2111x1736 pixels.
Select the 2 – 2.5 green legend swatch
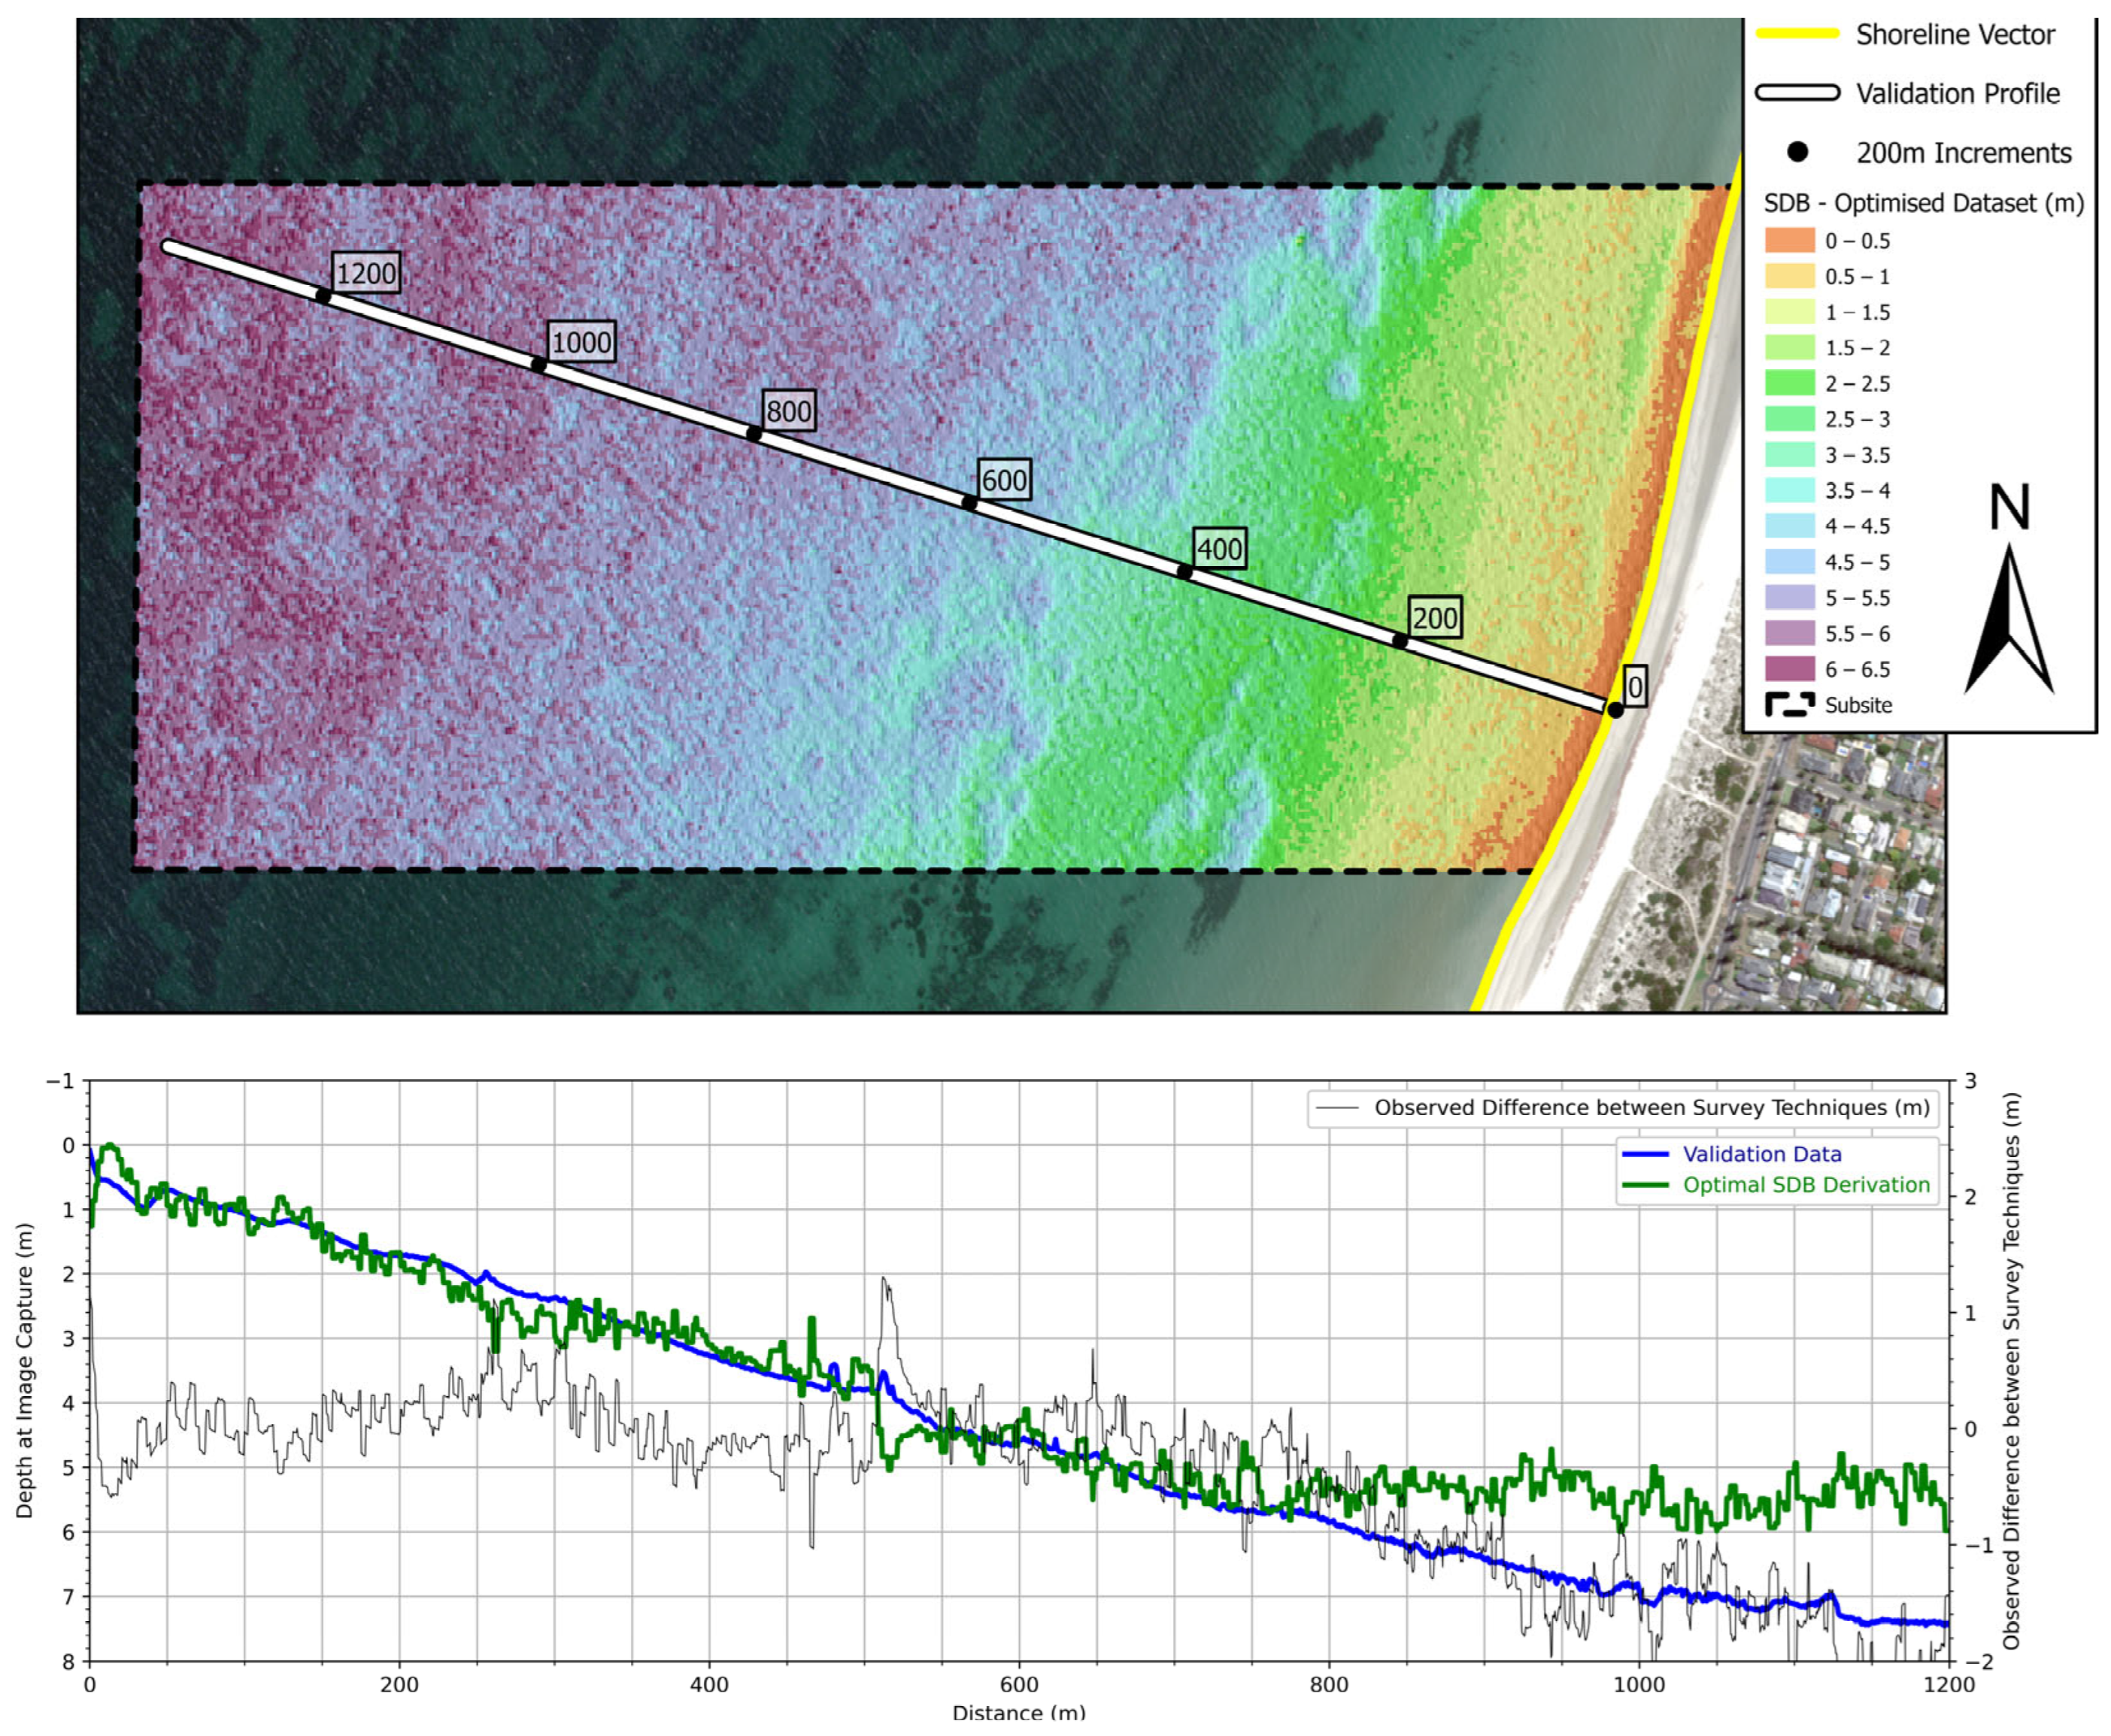pyautogui.click(x=1789, y=384)
